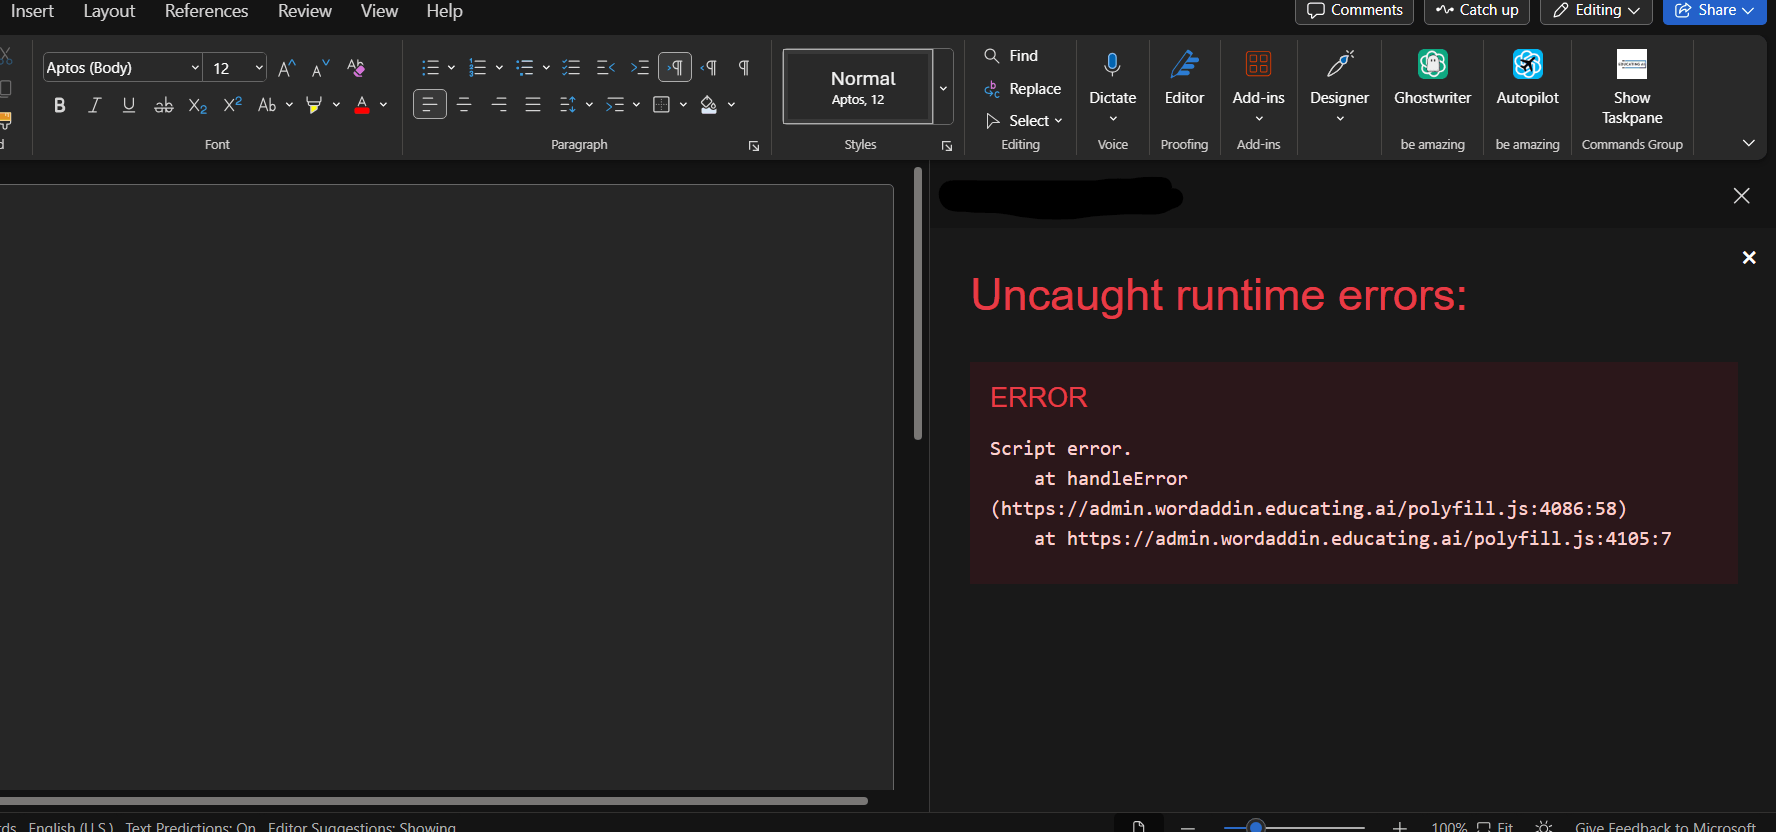This screenshot has height=832, width=1776.
Task: Click the Numbering list icon
Action: (477, 68)
